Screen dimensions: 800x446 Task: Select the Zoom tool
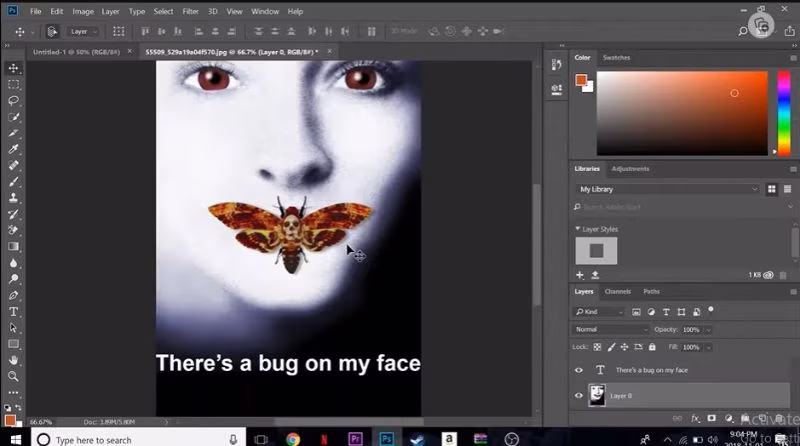[13, 376]
